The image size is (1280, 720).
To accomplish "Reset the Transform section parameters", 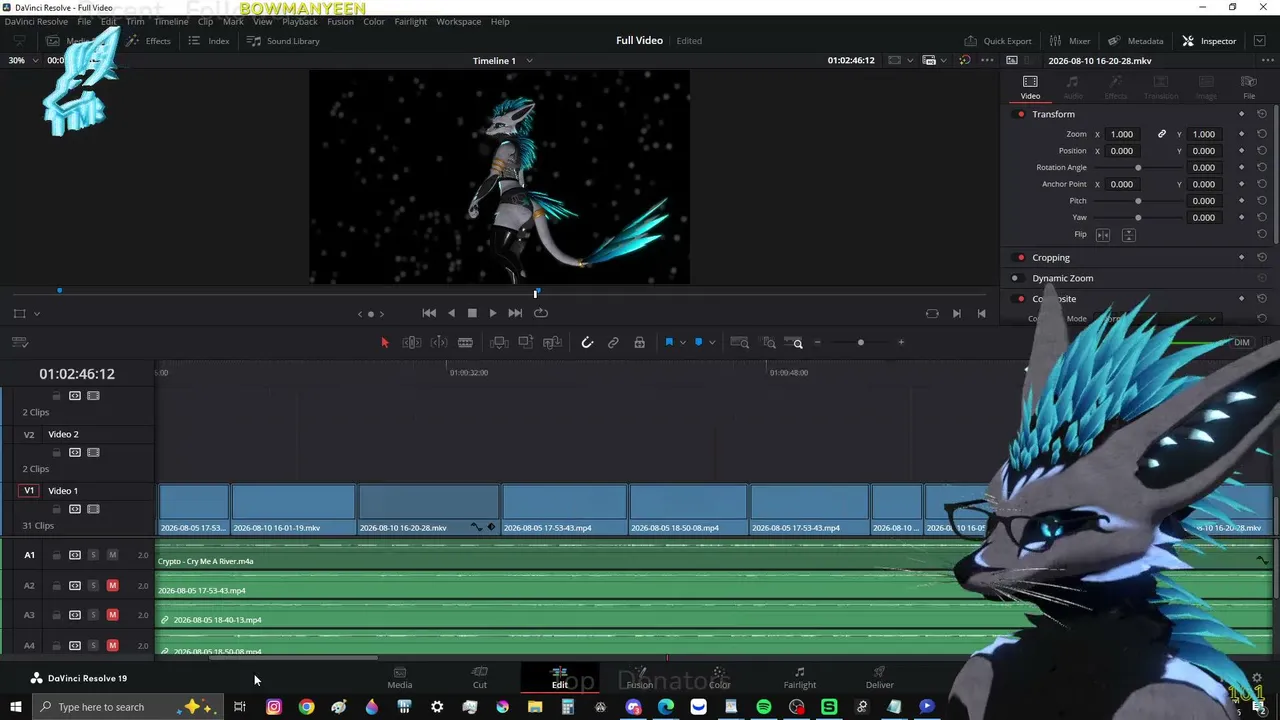I will tap(1262, 114).
